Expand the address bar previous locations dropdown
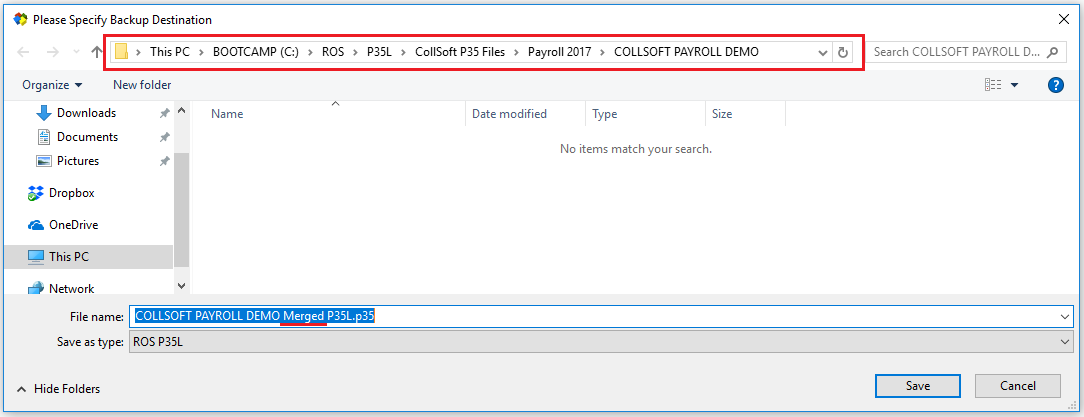 point(822,52)
